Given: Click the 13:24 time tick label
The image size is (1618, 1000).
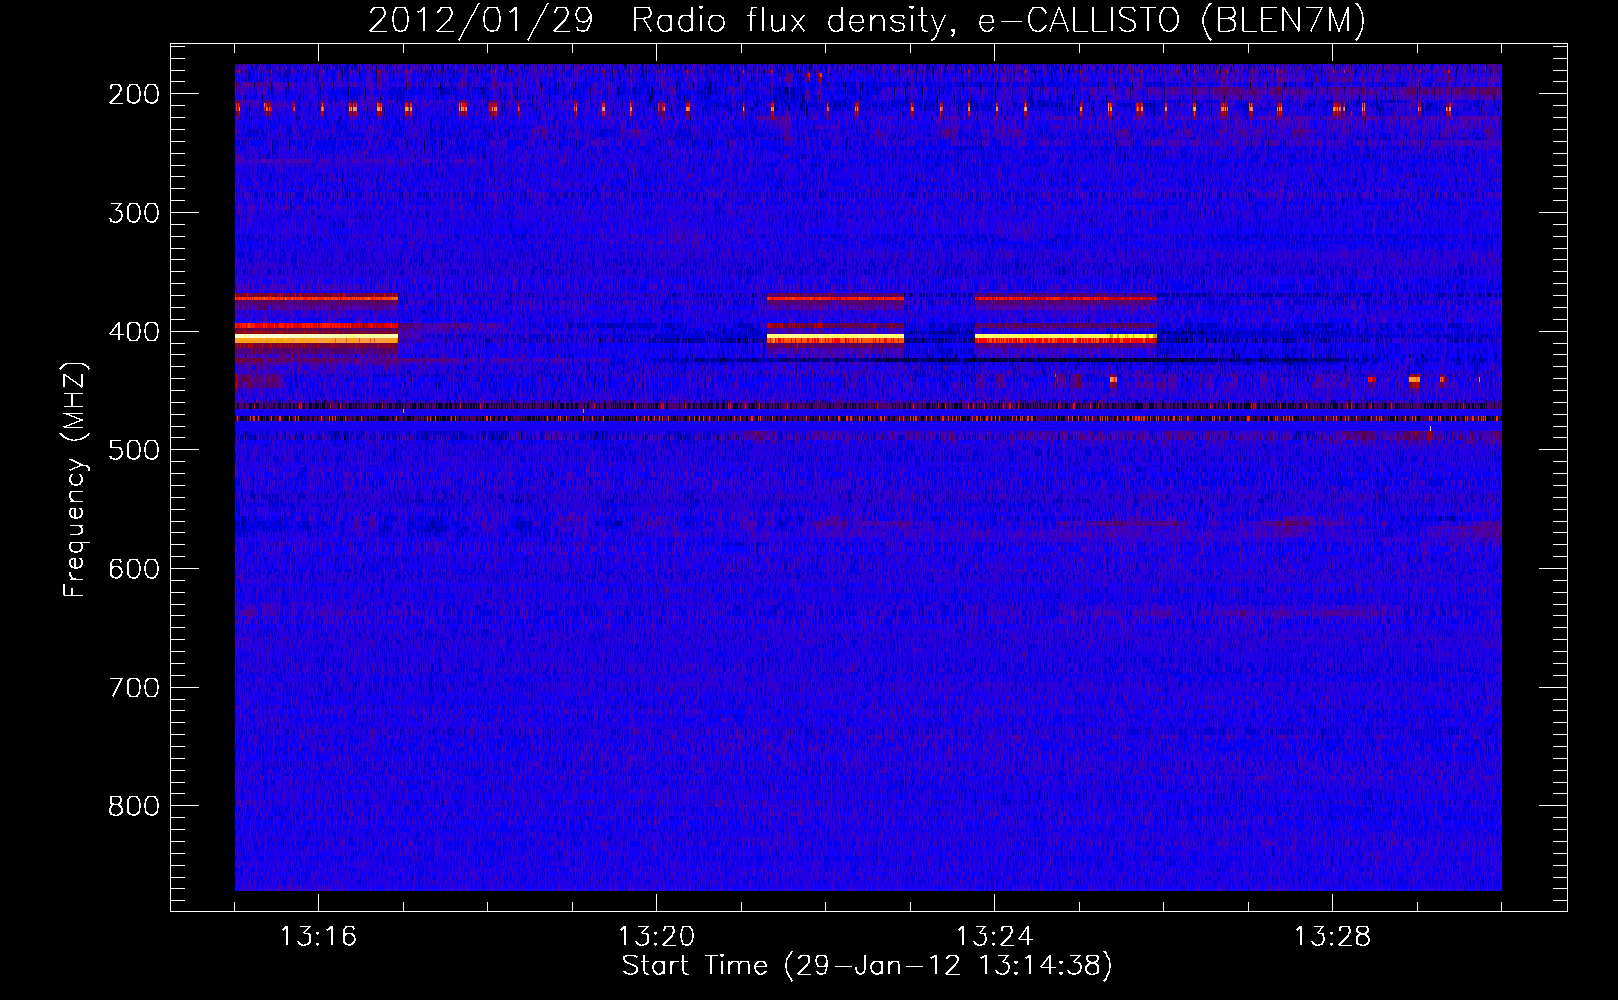Looking at the screenshot, I should (994, 937).
